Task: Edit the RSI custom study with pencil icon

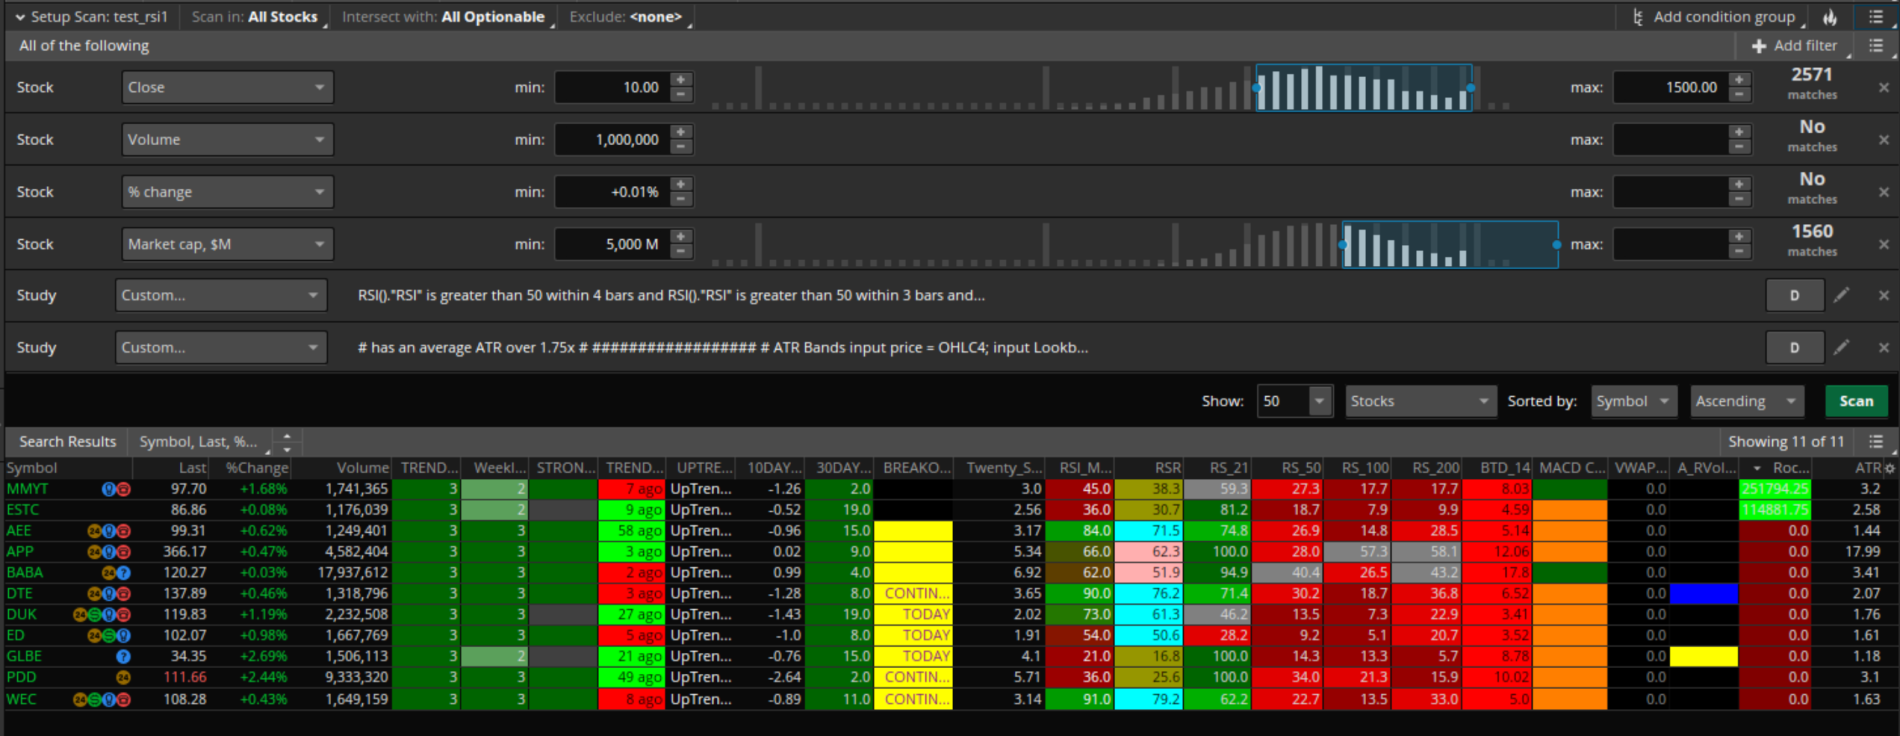Action: (1842, 294)
